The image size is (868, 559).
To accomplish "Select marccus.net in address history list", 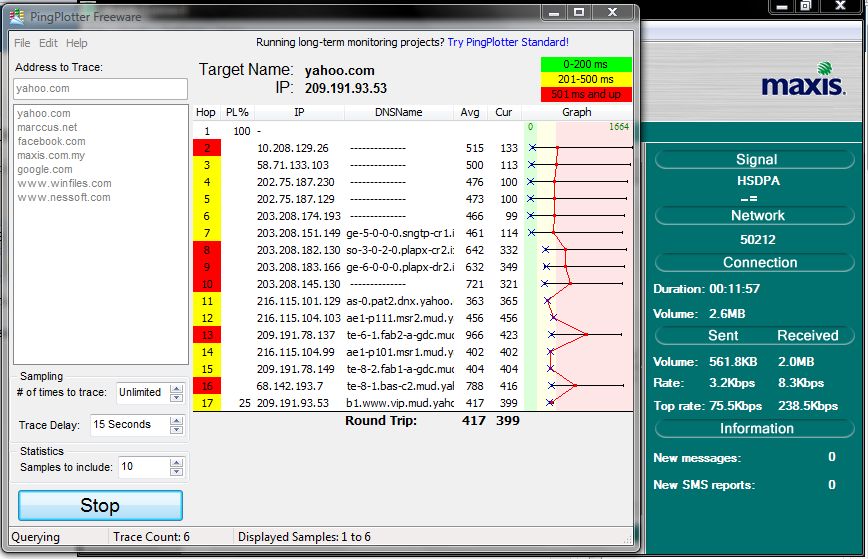I will 47,127.
